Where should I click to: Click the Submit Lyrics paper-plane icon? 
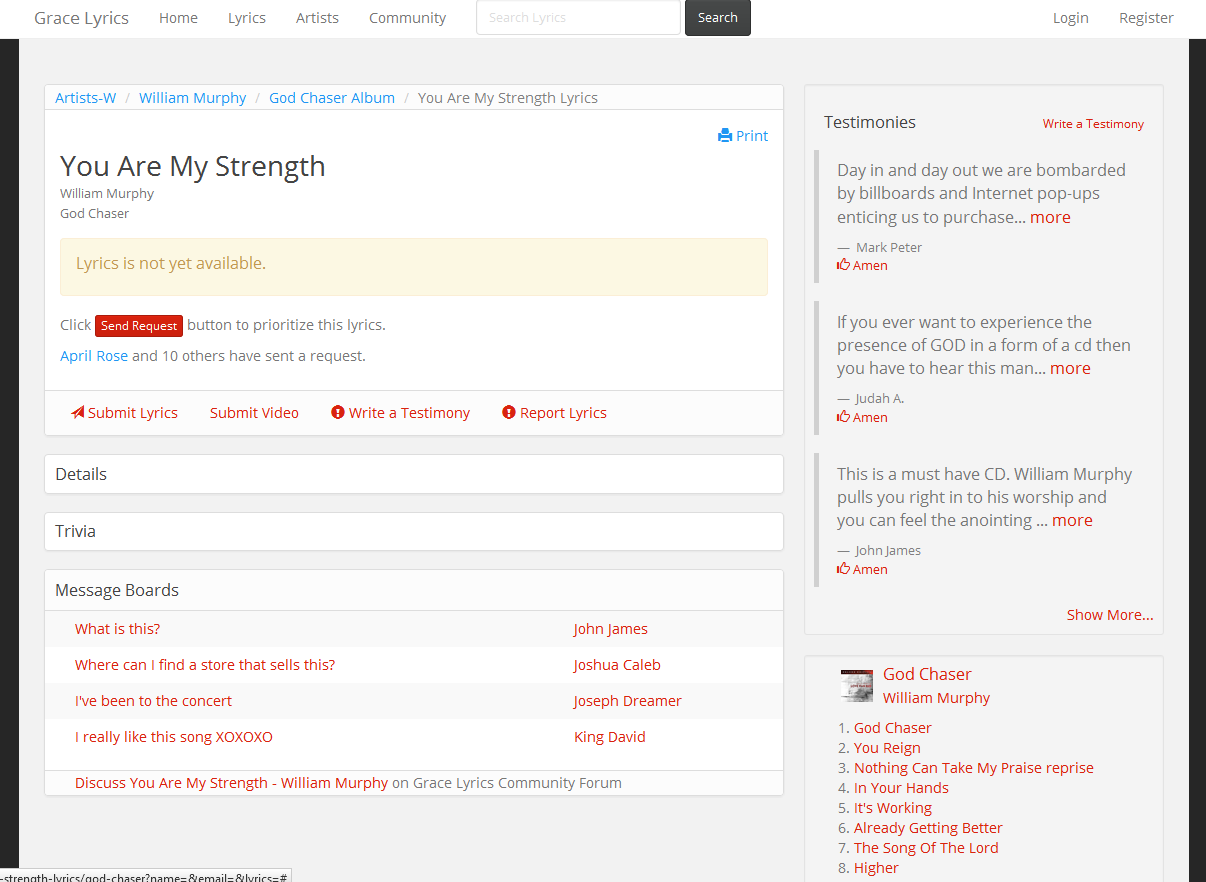pos(77,413)
